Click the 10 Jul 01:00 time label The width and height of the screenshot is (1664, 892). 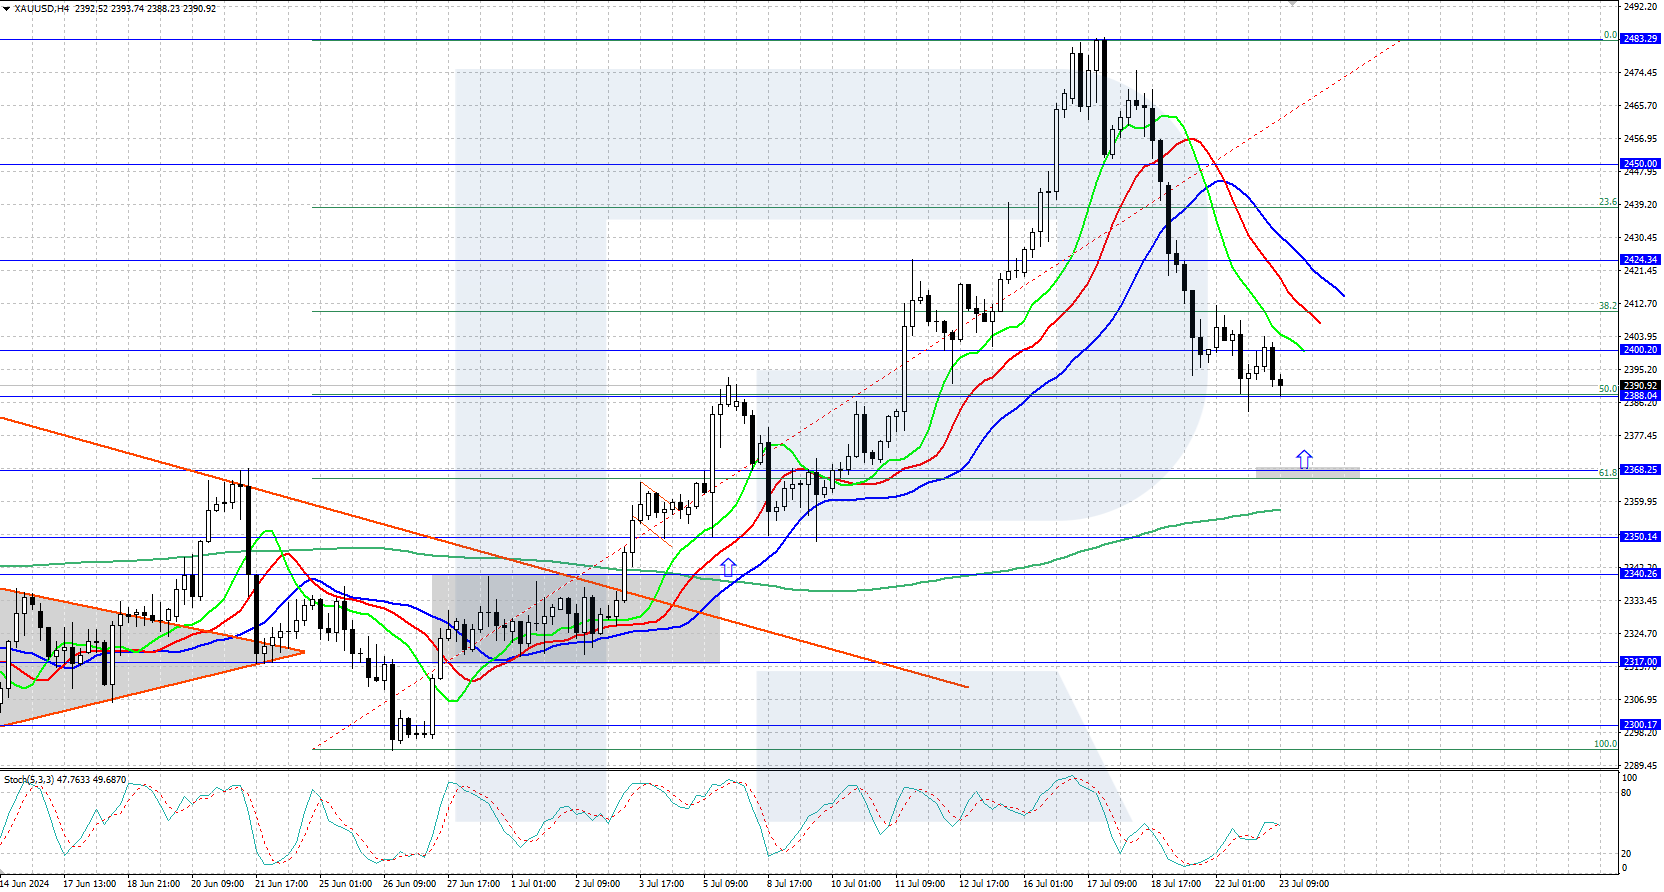[x=856, y=884]
